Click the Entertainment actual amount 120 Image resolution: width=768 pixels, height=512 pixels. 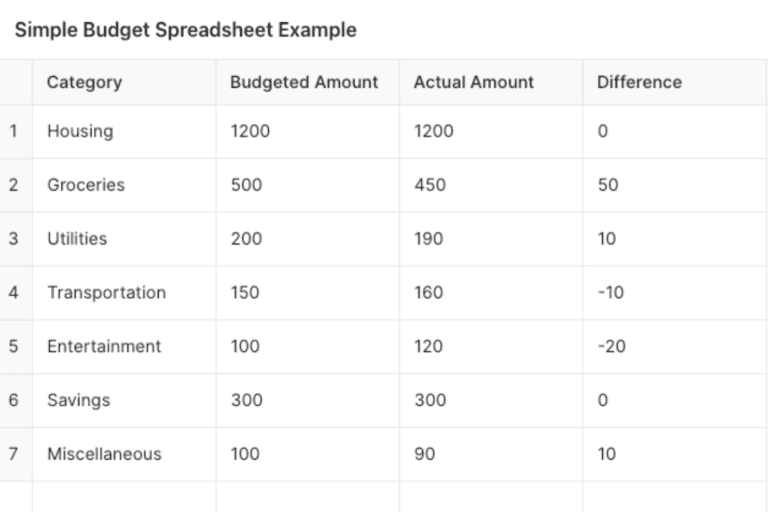click(x=430, y=347)
